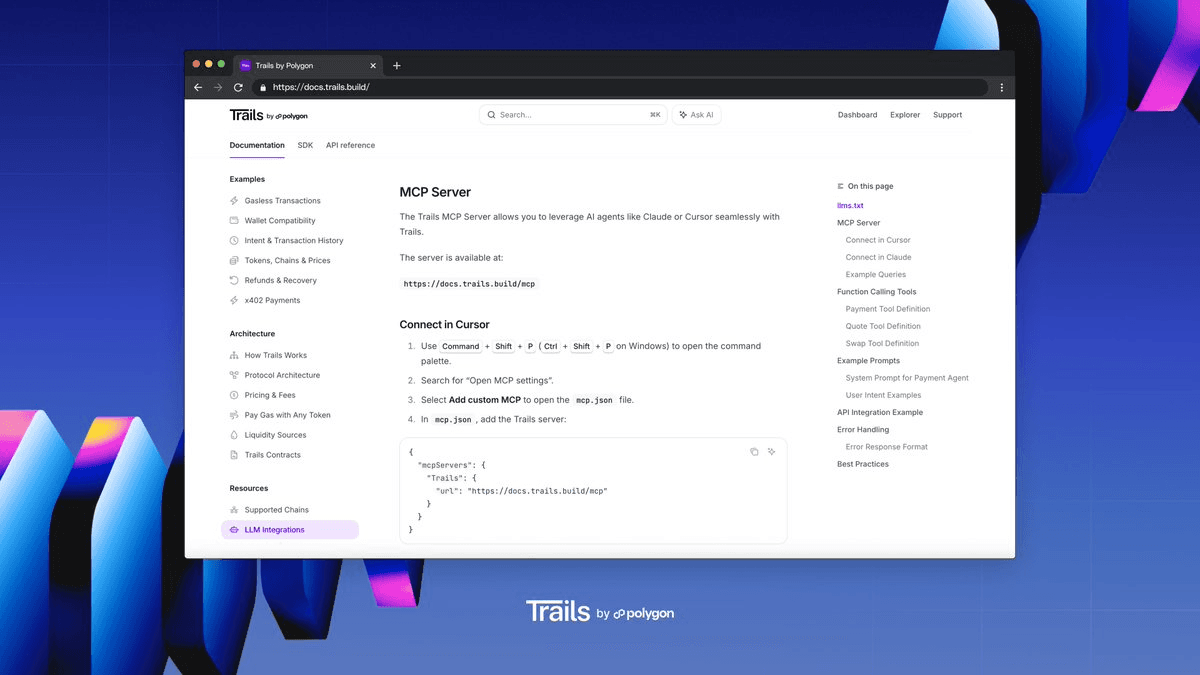Open the Dashboard link
Image resolution: width=1200 pixels, height=675 pixels.
coord(857,115)
